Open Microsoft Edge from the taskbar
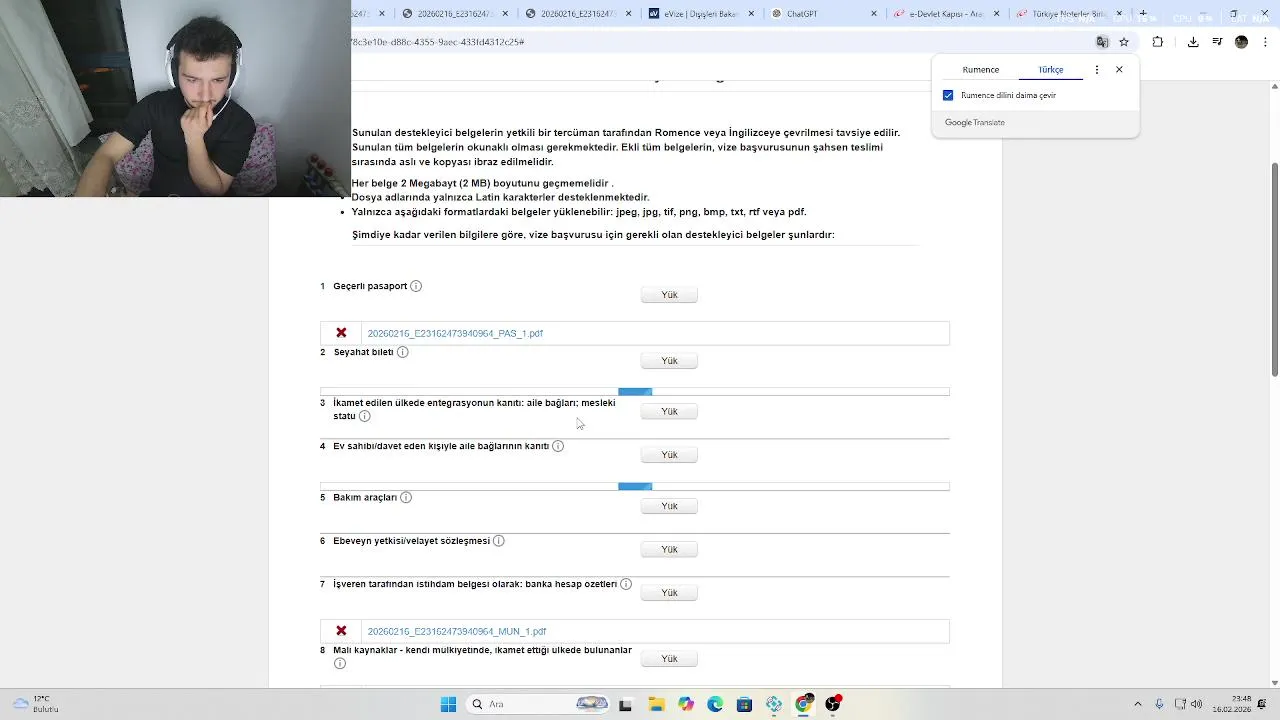 pyautogui.click(x=715, y=704)
